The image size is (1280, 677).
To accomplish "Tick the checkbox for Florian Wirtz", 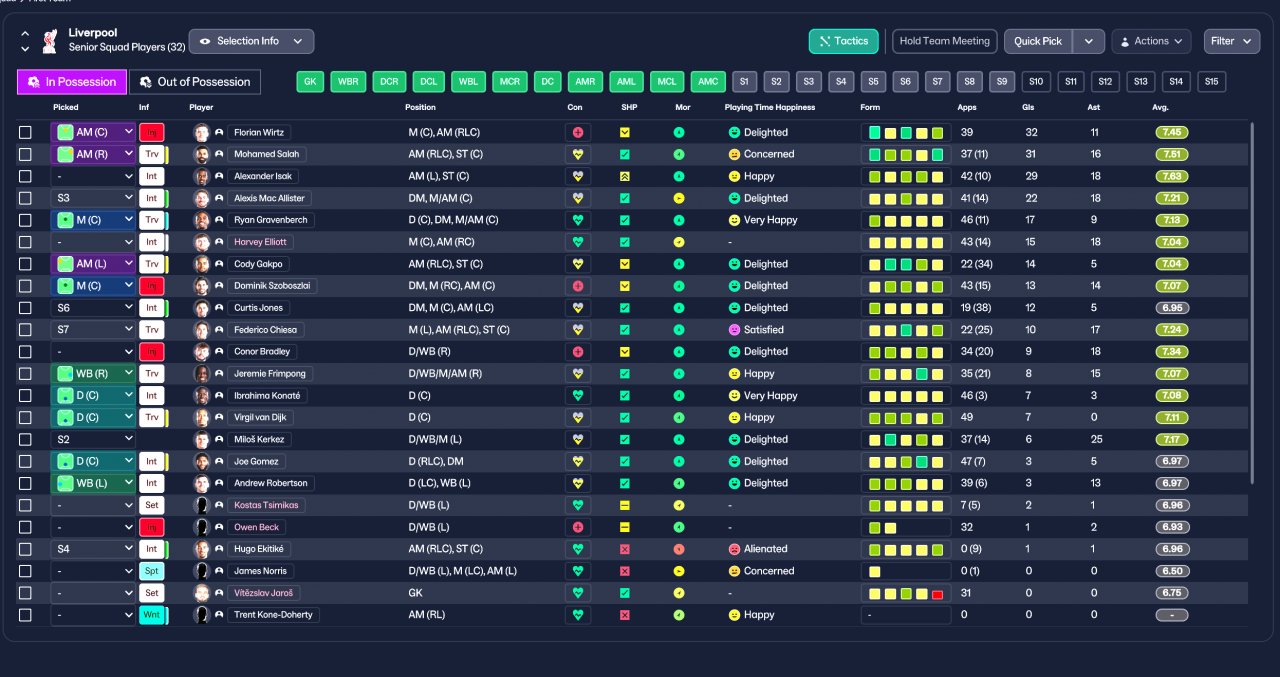I will tap(25, 132).
